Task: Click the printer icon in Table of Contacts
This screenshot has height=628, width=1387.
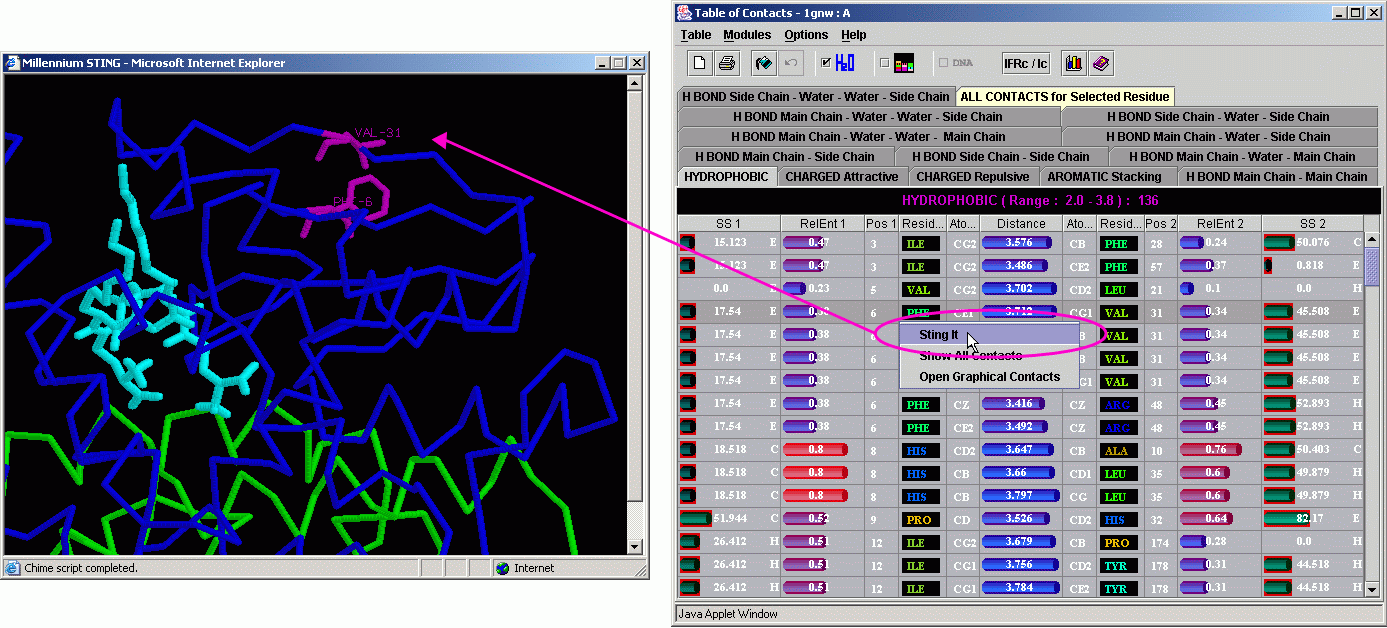Action: pos(727,63)
